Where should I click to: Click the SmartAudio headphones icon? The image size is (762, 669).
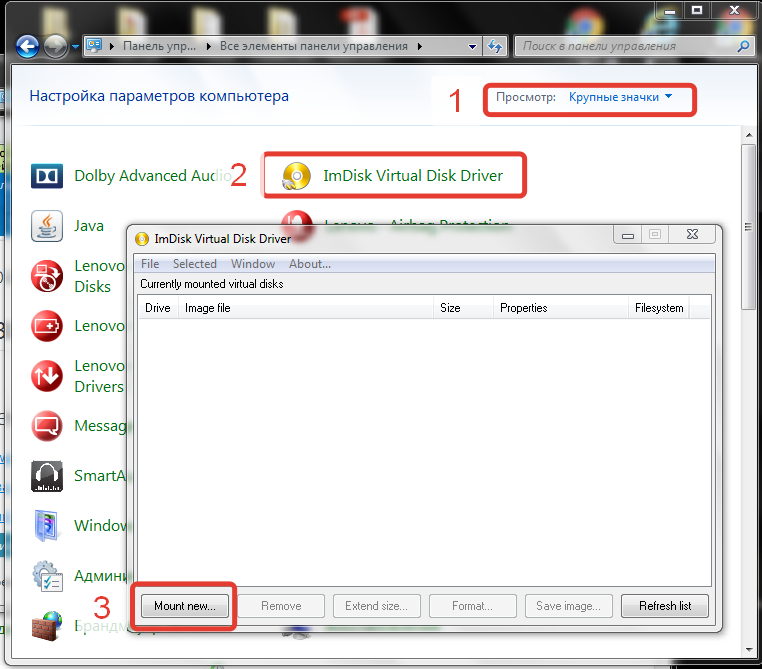47,476
